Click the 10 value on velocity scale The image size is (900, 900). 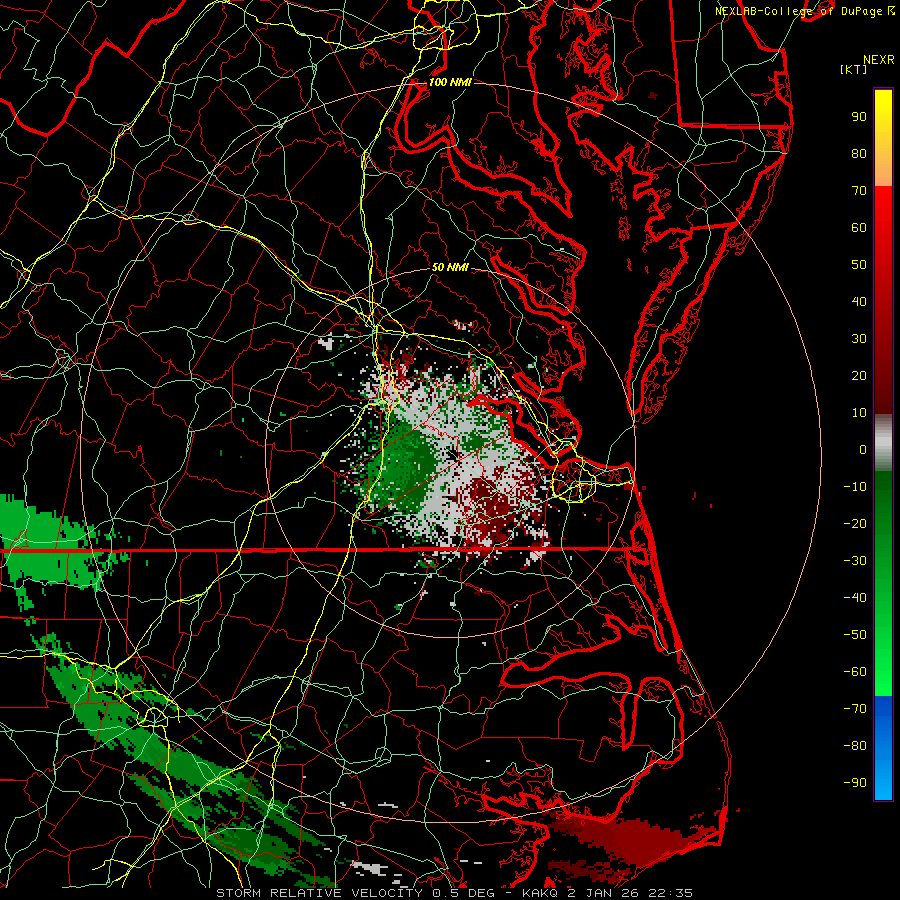(859, 413)
